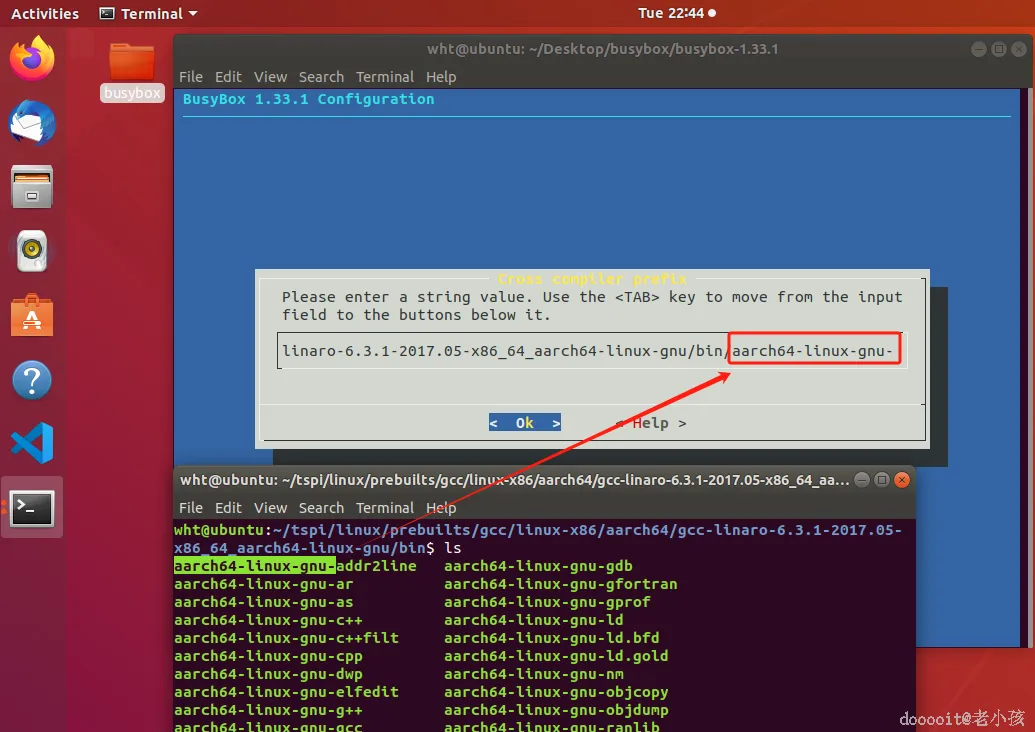Click the Help button in dialog
This screenshot has width=1035, height=732.
651,423
